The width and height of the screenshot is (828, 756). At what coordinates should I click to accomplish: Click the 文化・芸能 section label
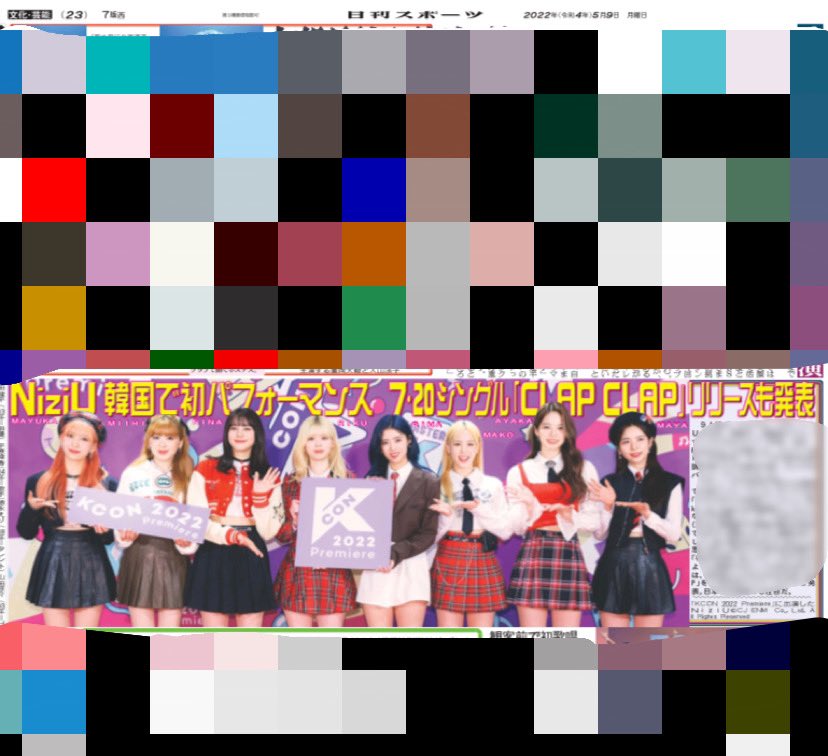tap(30, 15)
